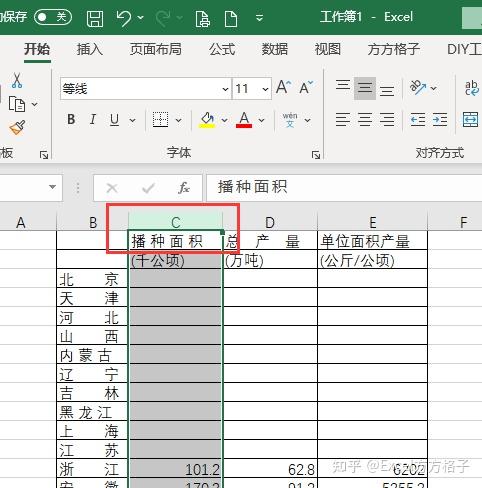Click the formula bar text field
The width and height of the screenshot is (482, 488).
(344, 187)
